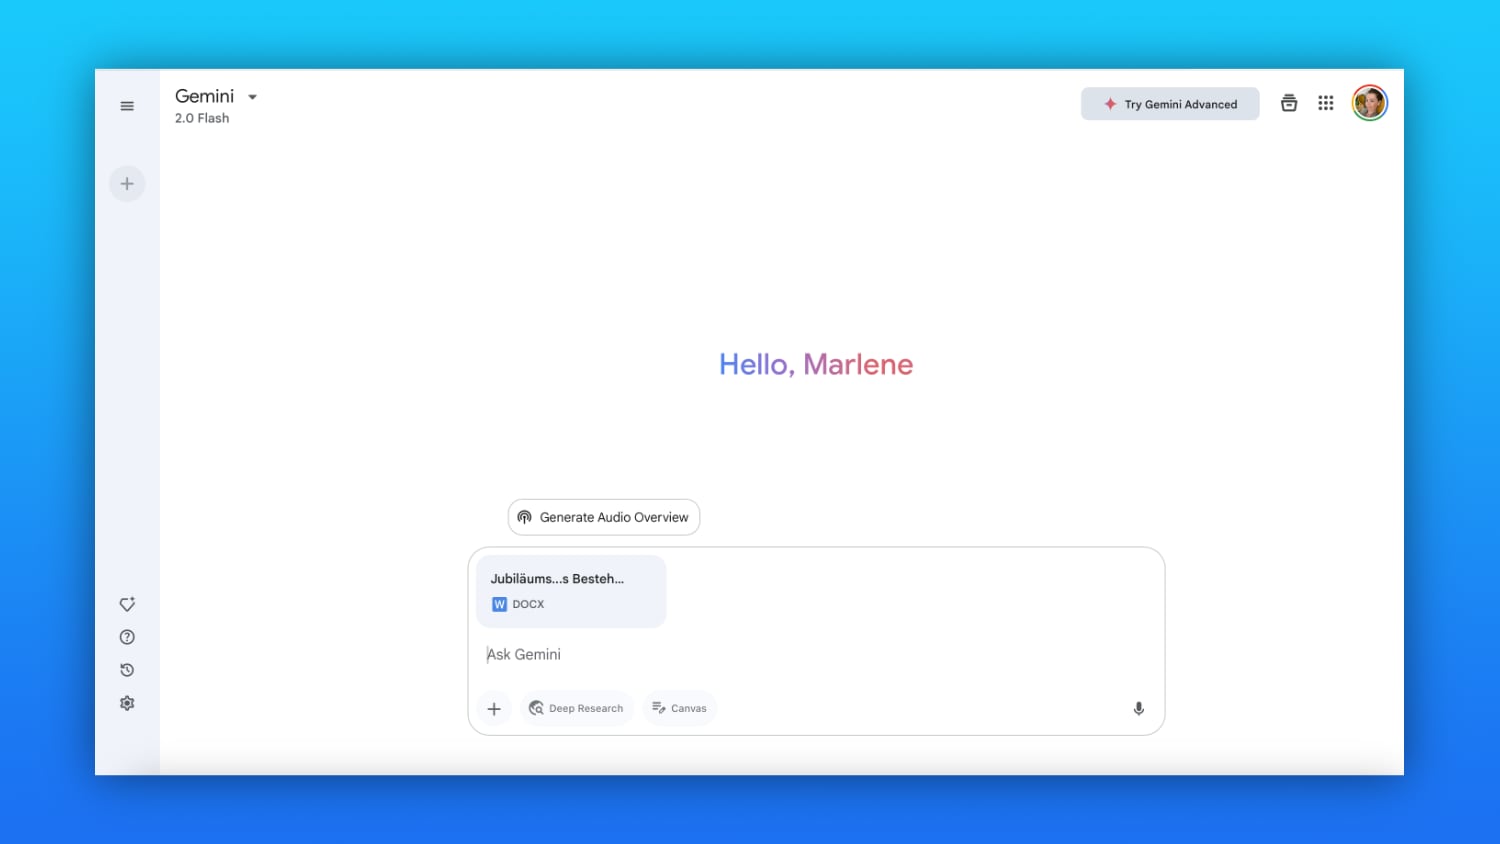Viewport: 1500px width, 844px height.
Task: Click the Word icon on attached file
Action: 499,604
